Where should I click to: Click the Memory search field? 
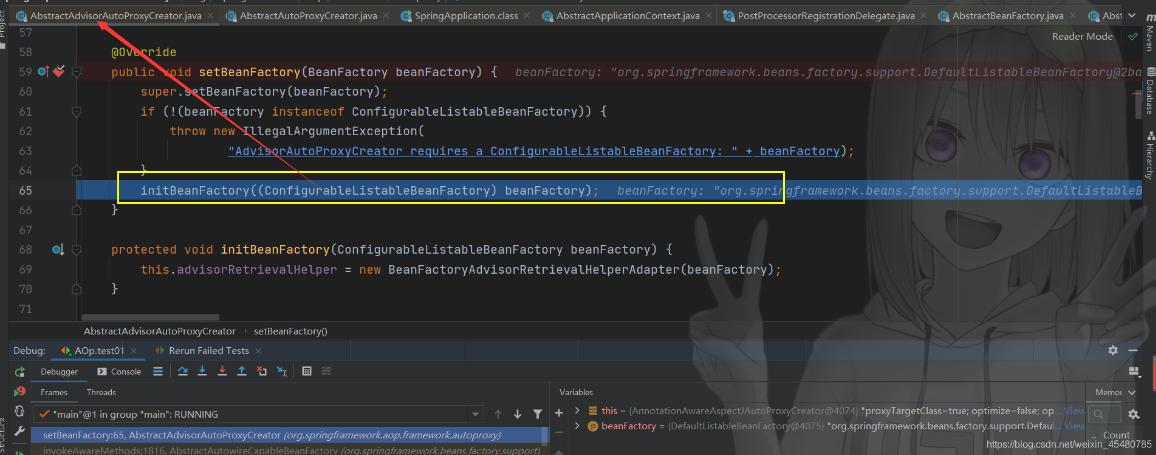coord(1104,414)
